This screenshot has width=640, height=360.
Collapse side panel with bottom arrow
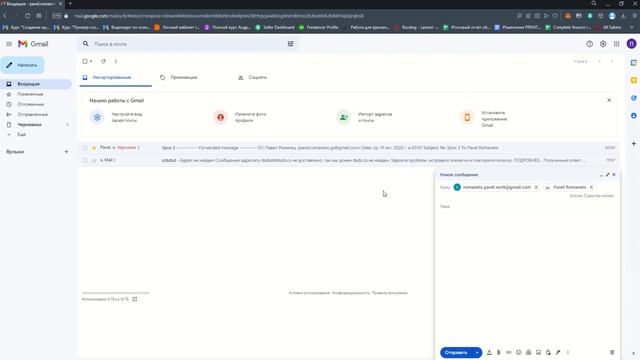coord(633,353)
